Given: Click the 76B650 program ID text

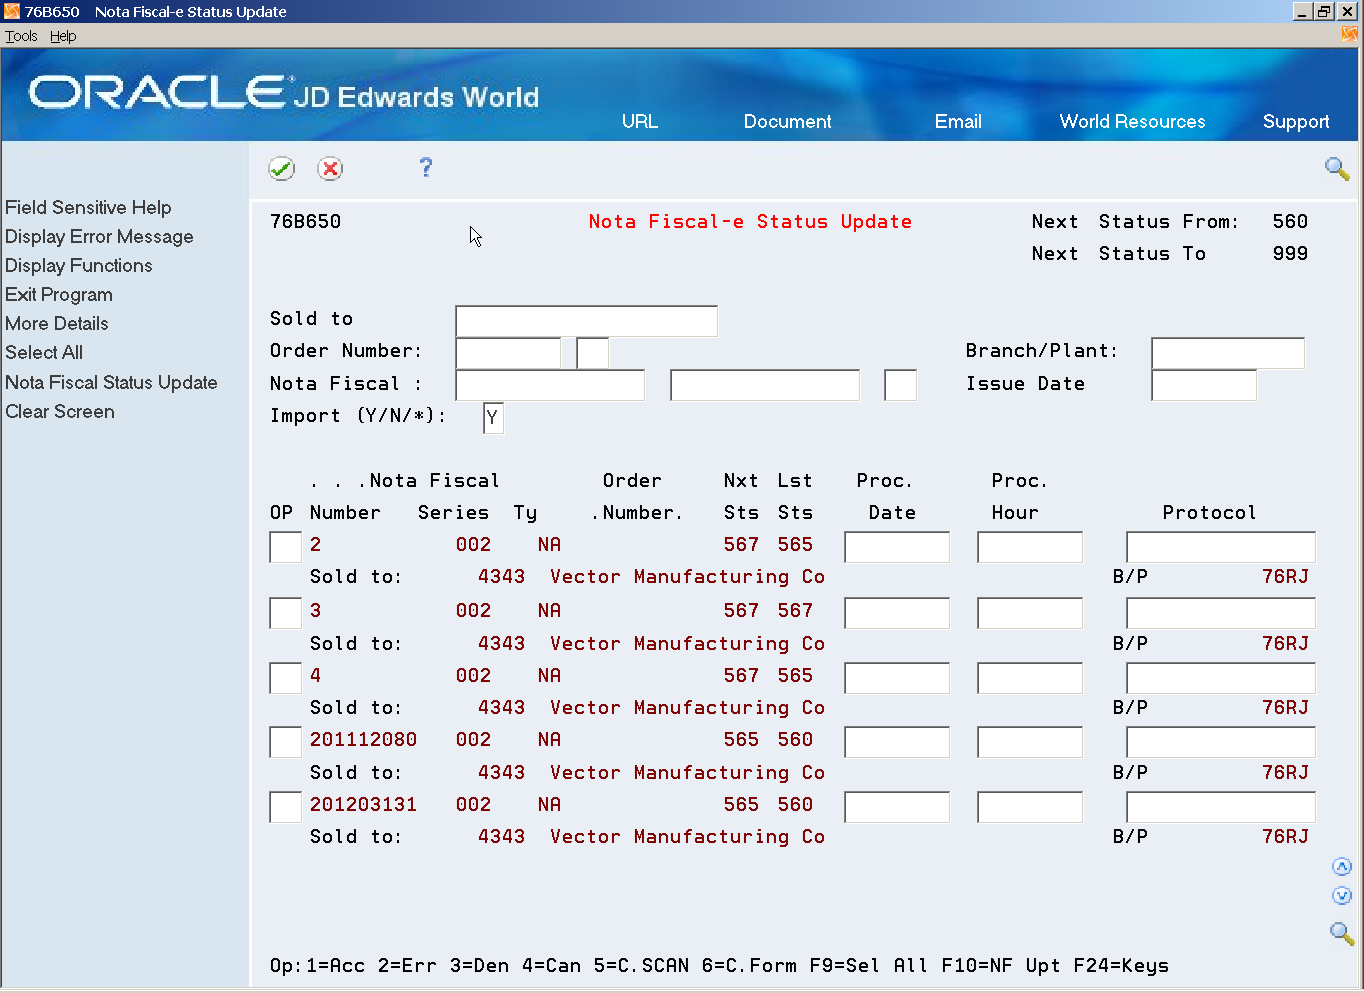Looking at the screenshot, I should pos(305,222).
